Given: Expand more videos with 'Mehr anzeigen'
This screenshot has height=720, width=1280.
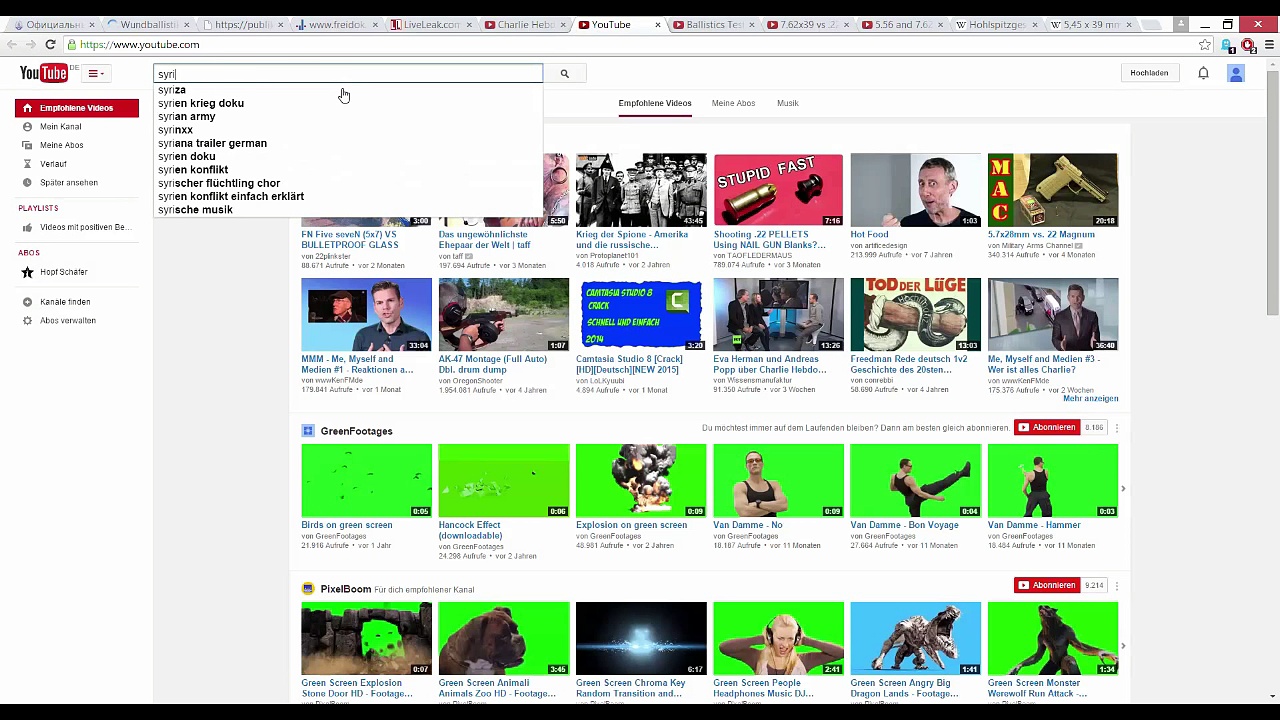Looking at the screenshot, I should click(1090, 399).
